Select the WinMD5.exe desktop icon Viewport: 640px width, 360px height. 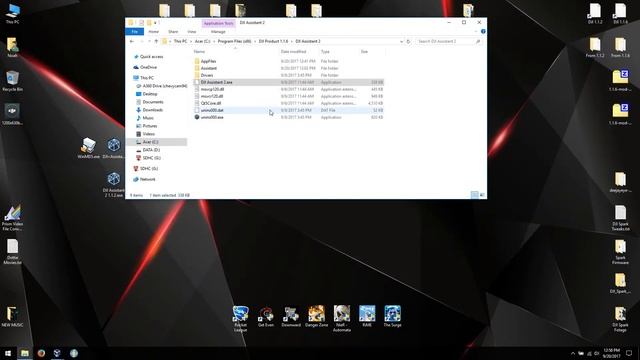tap(89, 148)
